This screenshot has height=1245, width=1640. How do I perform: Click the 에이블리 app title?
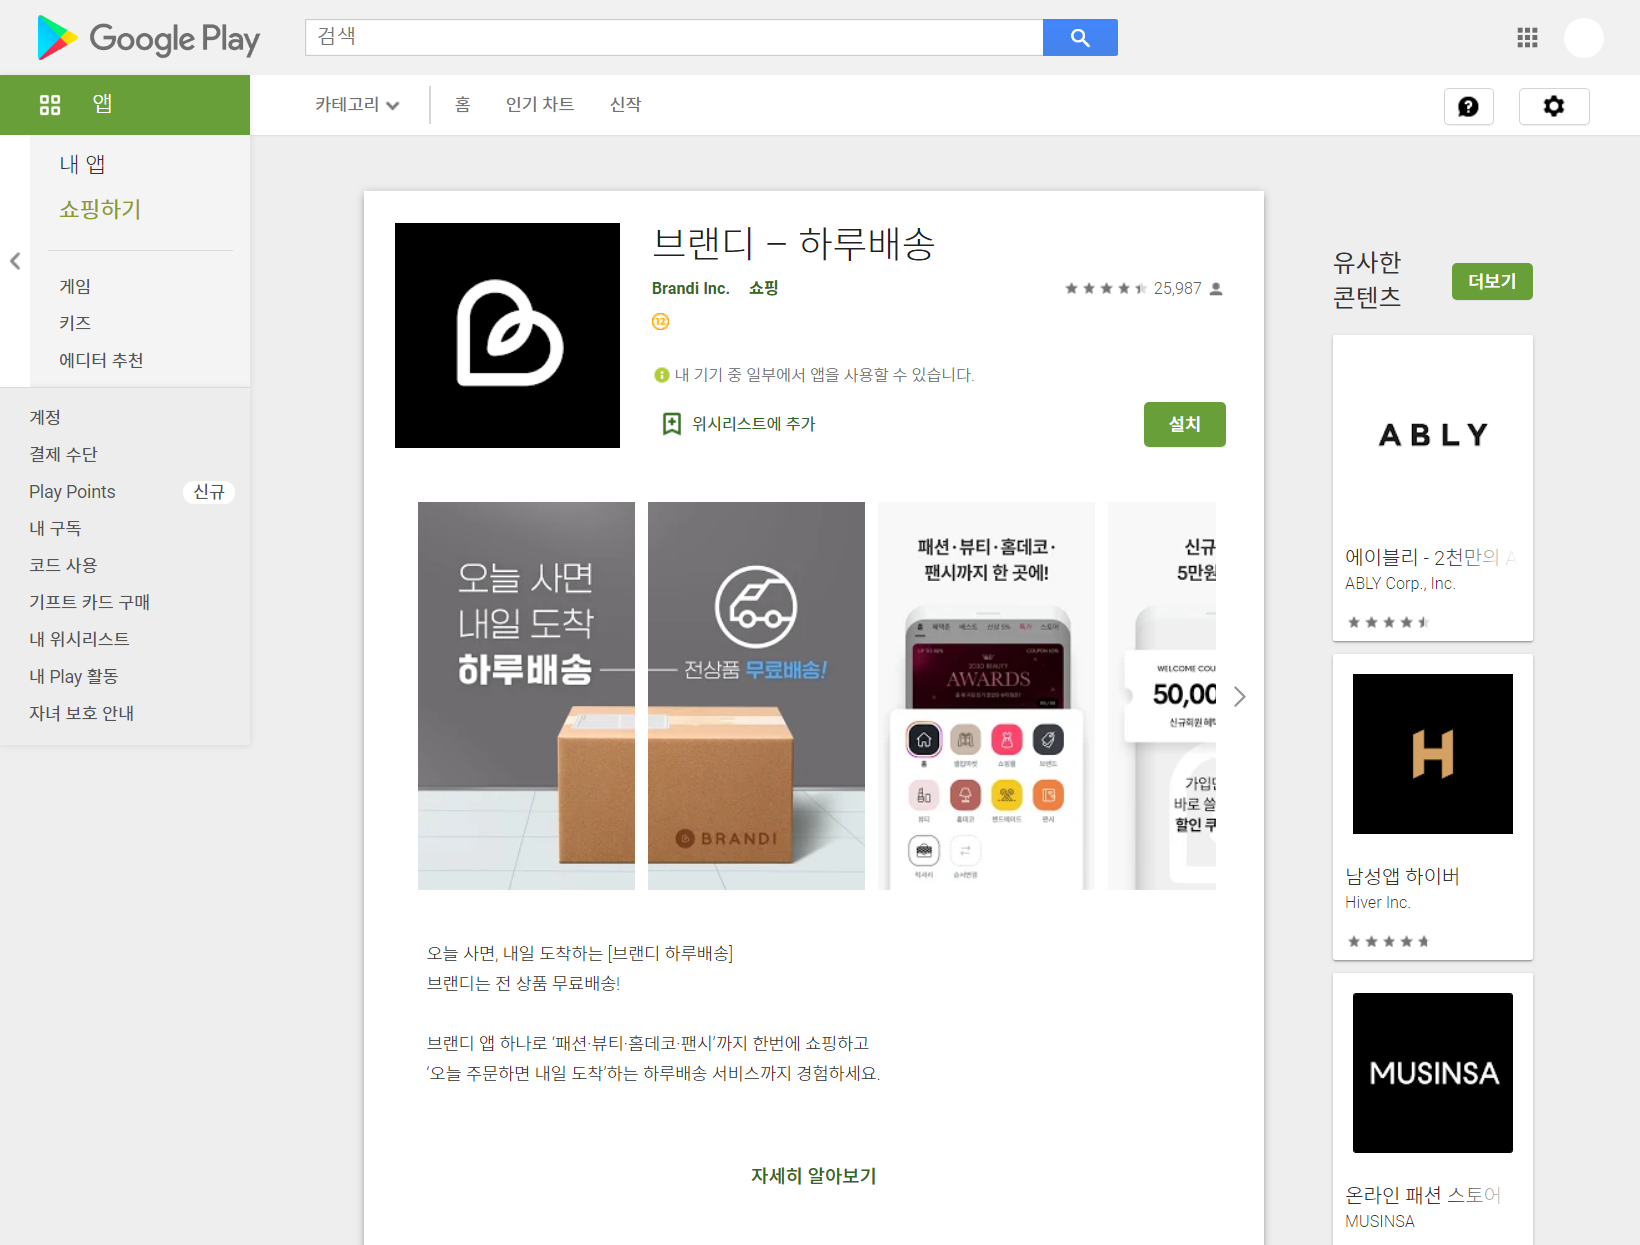[1430, 557]
